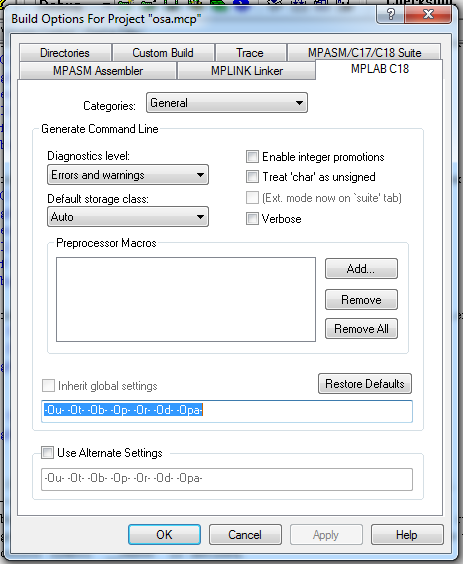Click the help question mark icon in title bar
The image size is (463, 564).
click(x=390, y=15)
